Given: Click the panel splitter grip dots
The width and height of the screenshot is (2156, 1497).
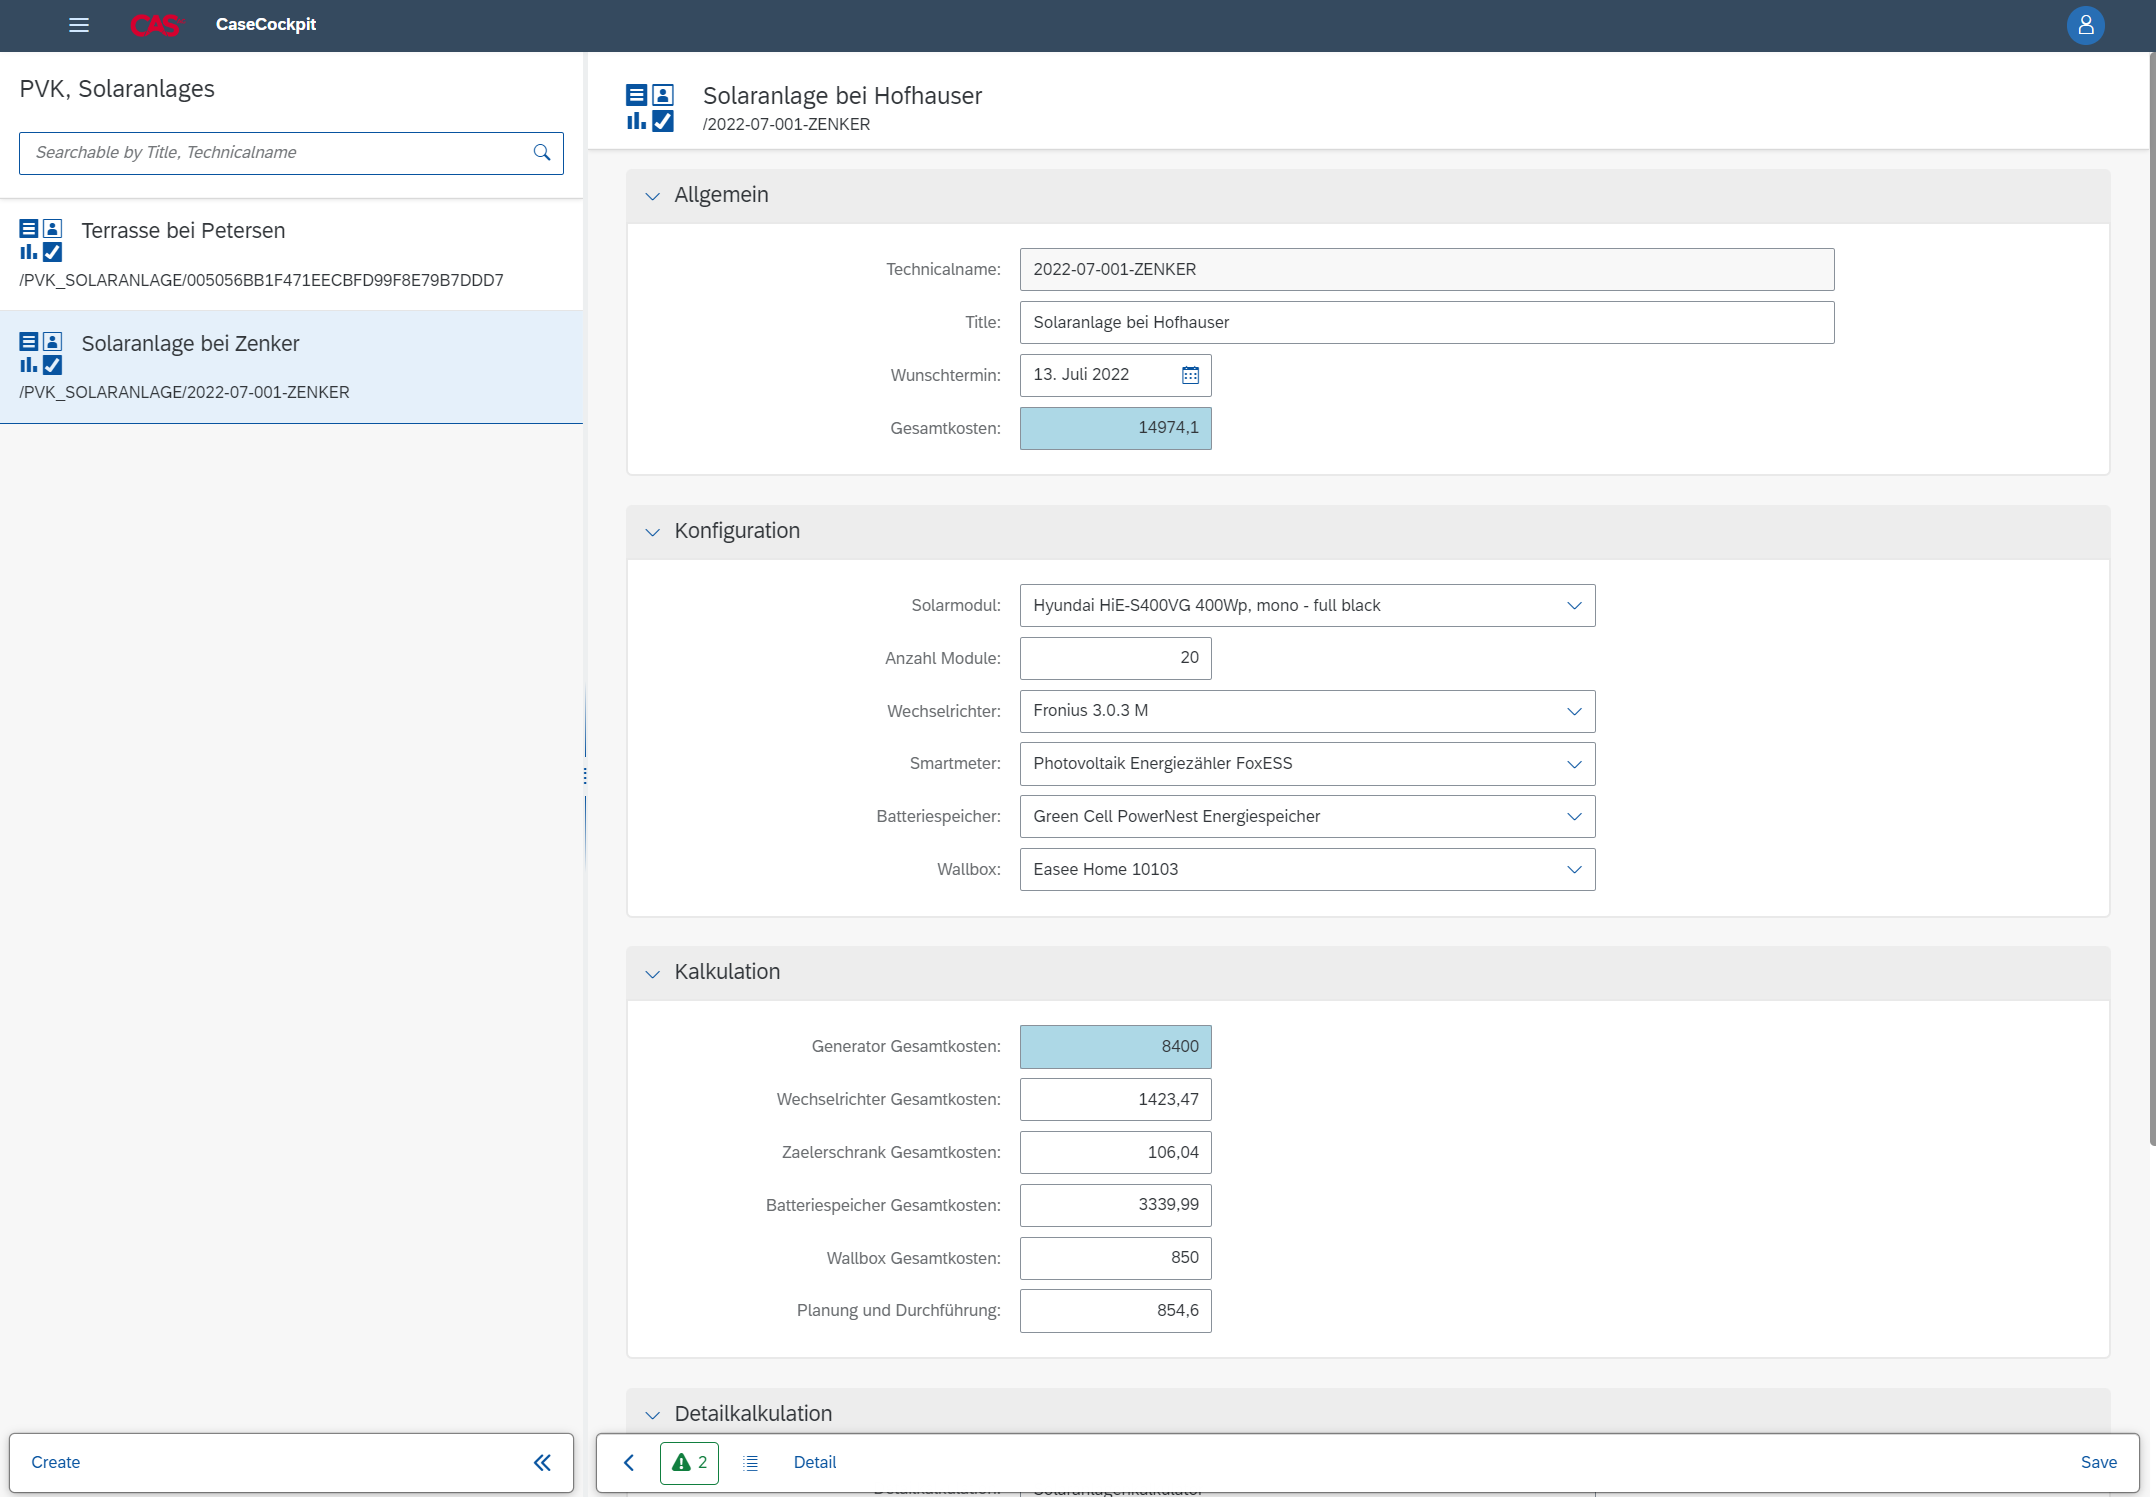Looking at the screenshot, I should click(x=585, y=776).
